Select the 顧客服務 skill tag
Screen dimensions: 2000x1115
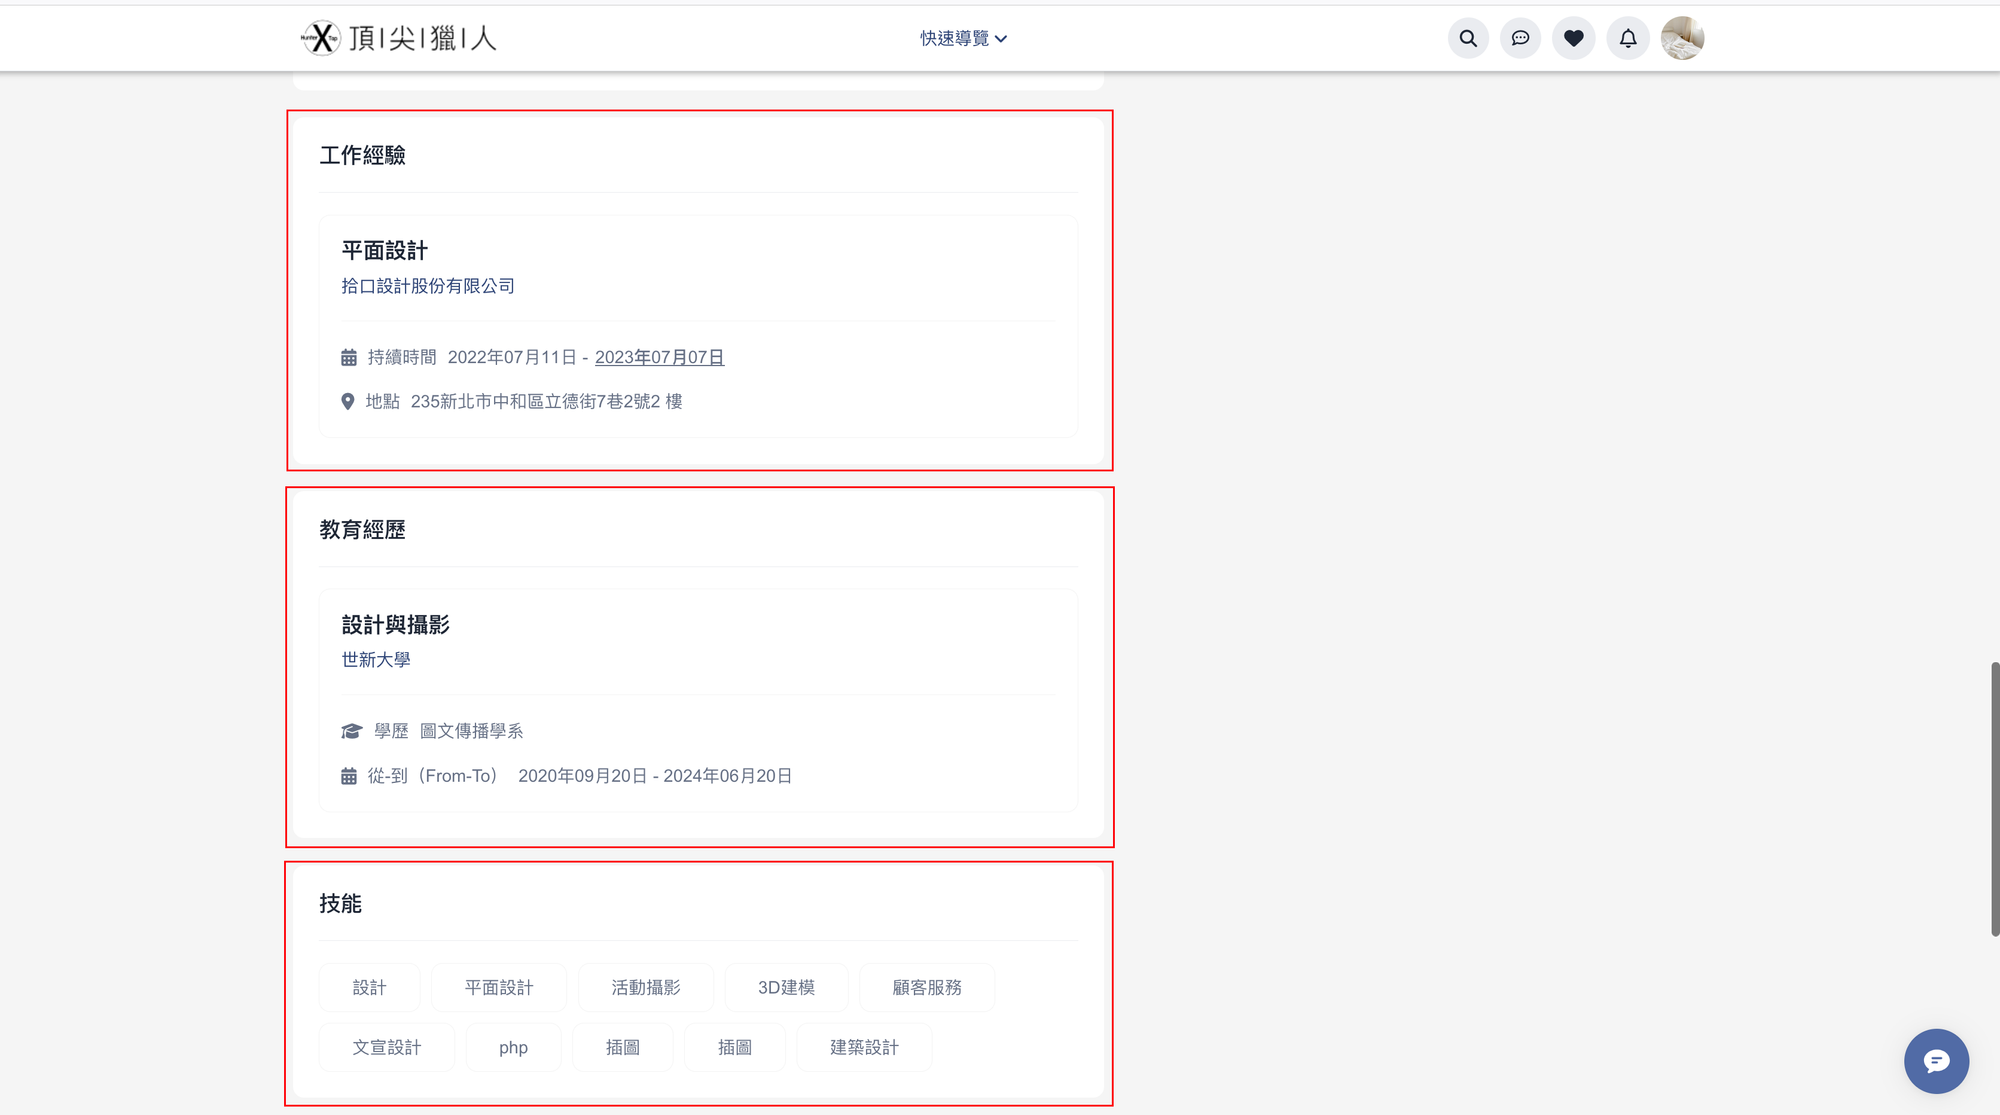(x=926, y=987)
